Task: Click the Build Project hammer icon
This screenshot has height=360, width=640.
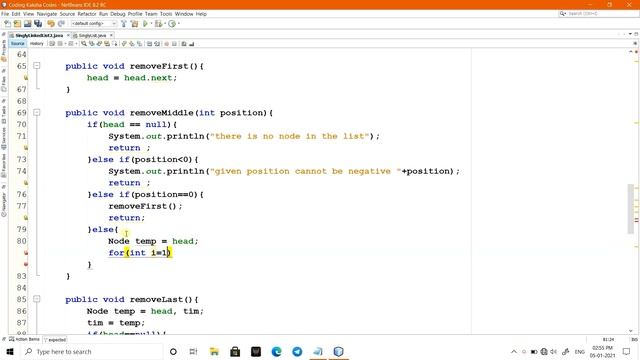Action: [124, 24]
